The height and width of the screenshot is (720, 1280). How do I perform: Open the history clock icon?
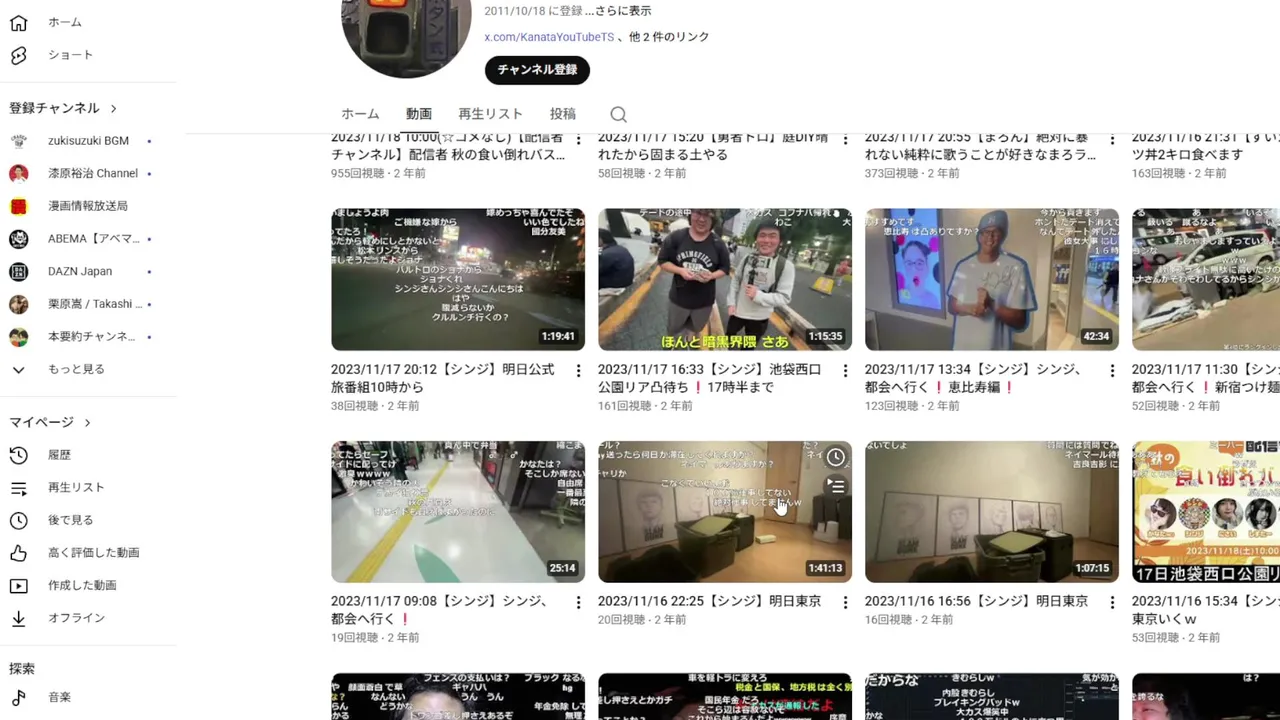coord(18,455)
